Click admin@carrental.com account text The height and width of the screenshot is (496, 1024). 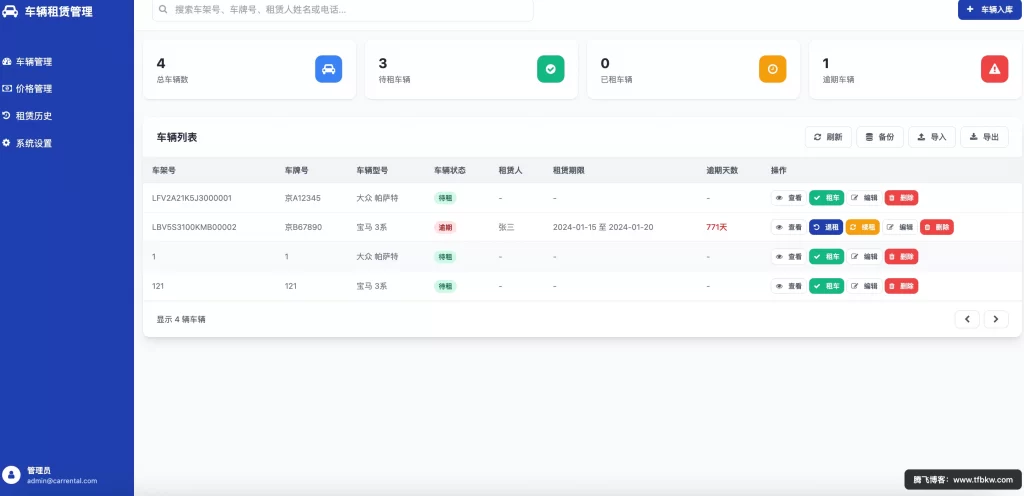(x=62, y=481)
